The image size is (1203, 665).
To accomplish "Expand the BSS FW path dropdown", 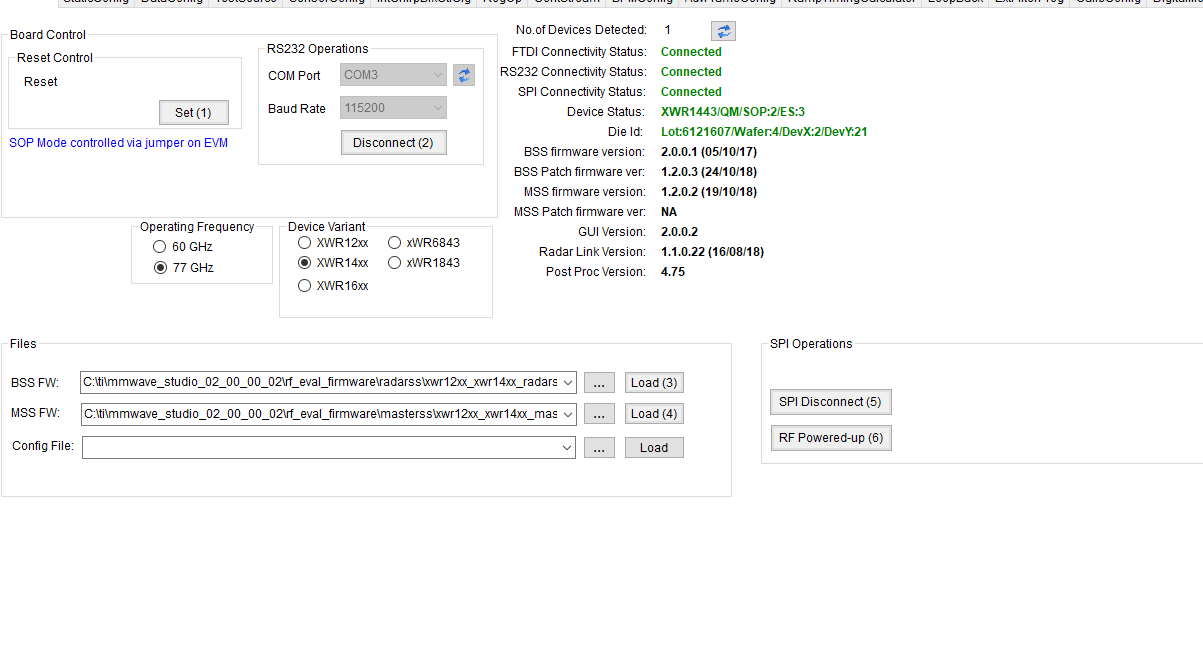I will [569, 382].
